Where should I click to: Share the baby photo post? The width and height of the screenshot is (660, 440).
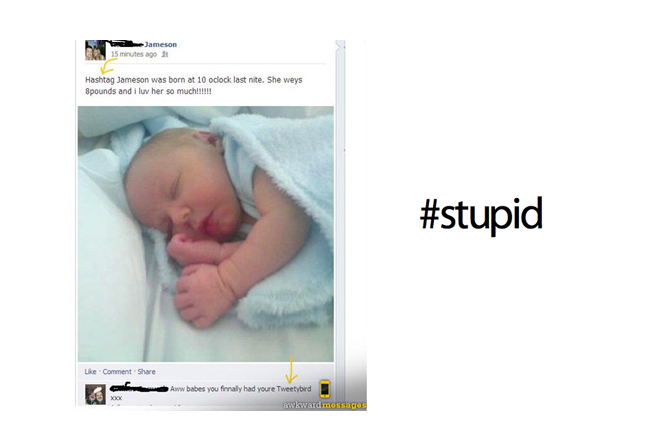pyautogui.click(x=146, y=371)
